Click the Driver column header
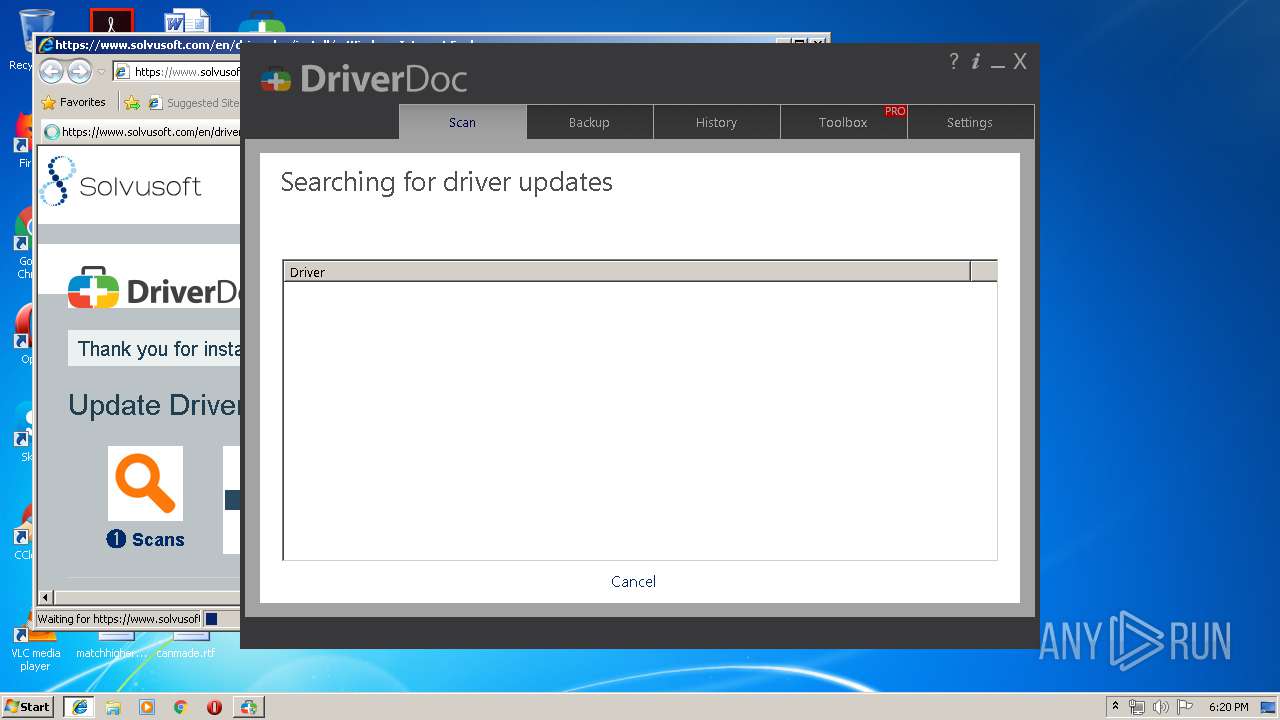 pos(627,272)
